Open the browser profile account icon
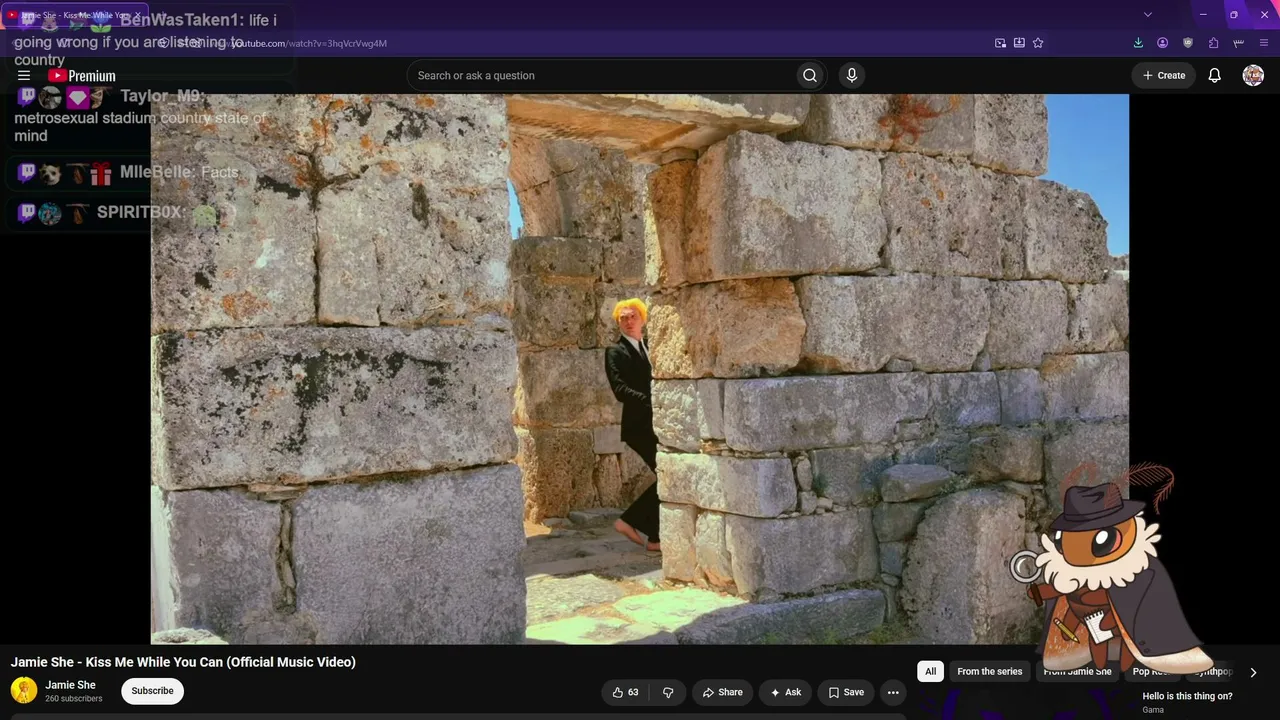The image size is (1280, 720). coord(1163,43)
